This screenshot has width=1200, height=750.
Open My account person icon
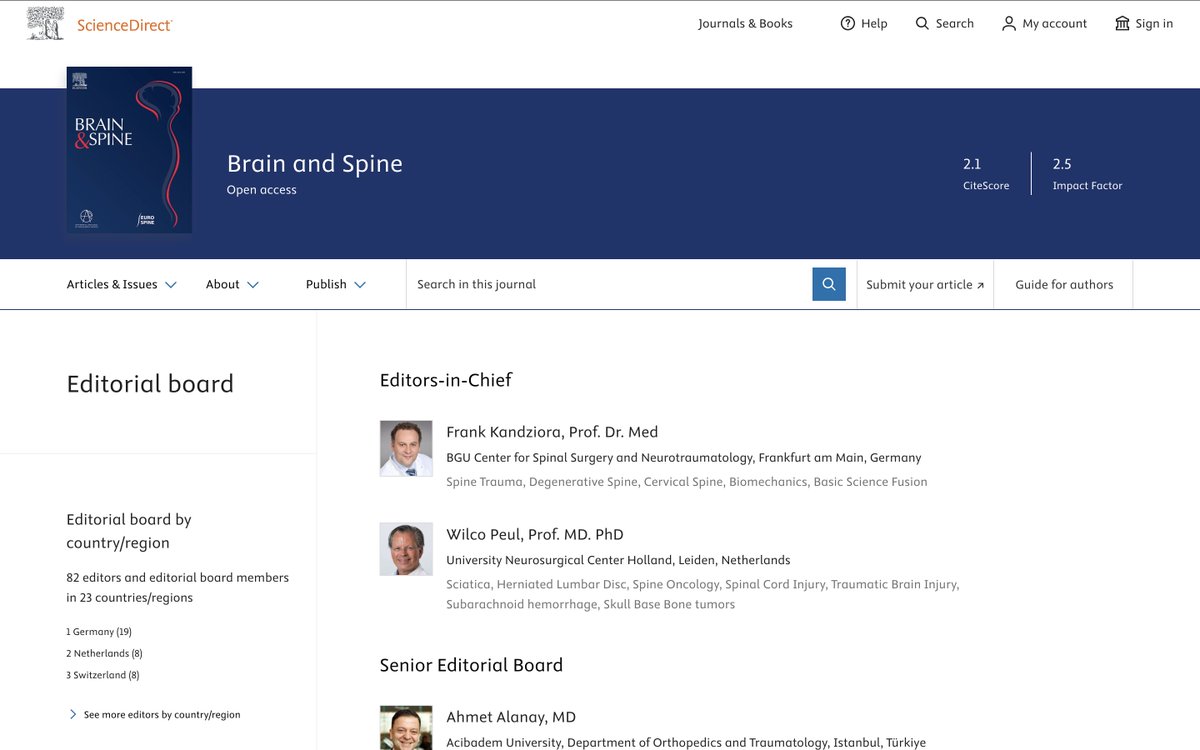point(1009,23)
